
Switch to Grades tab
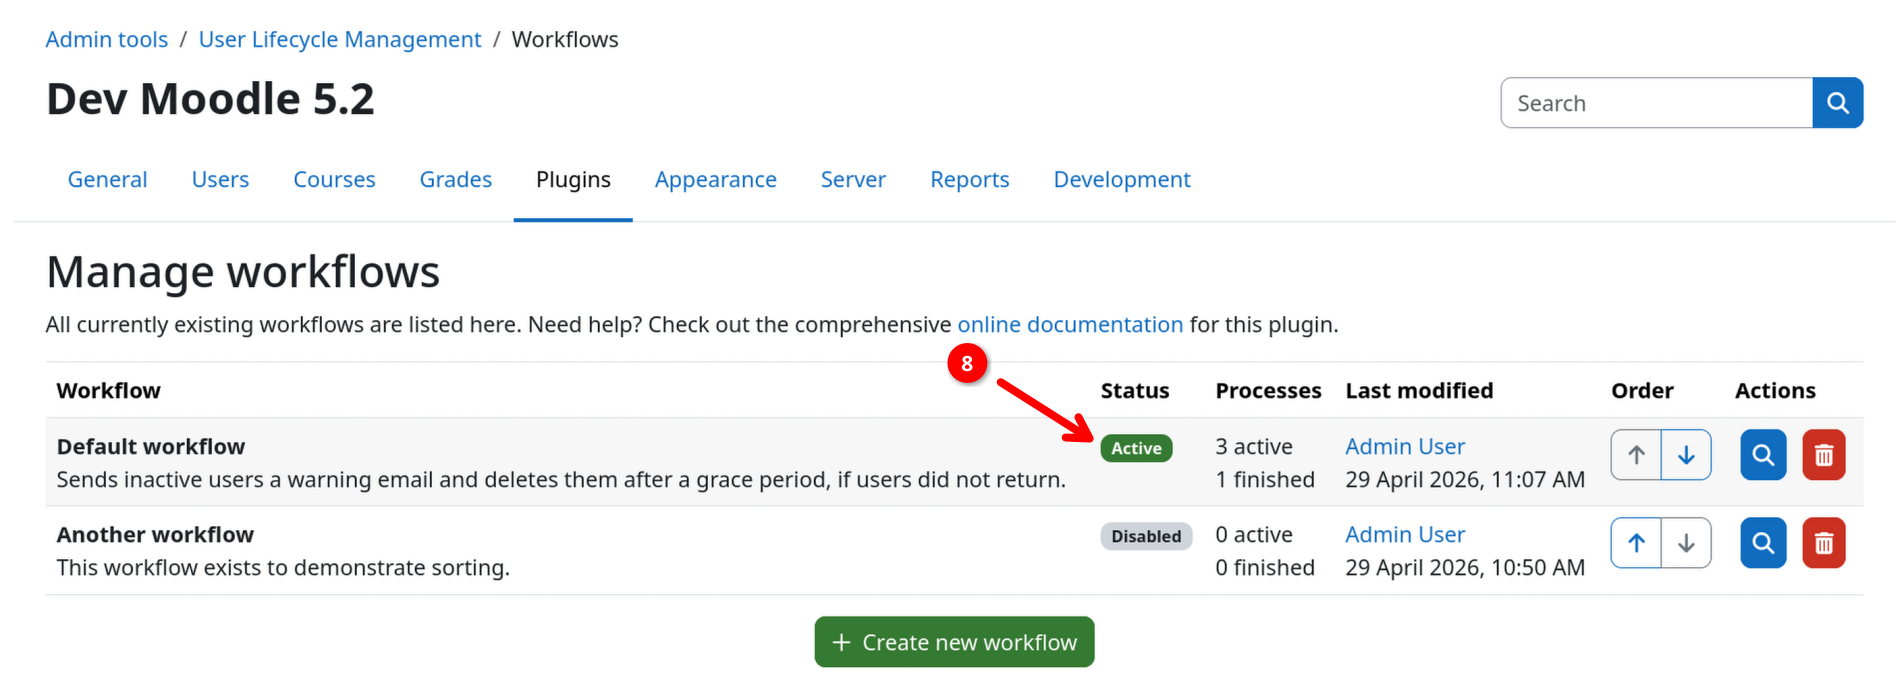[x=455, y=180]
